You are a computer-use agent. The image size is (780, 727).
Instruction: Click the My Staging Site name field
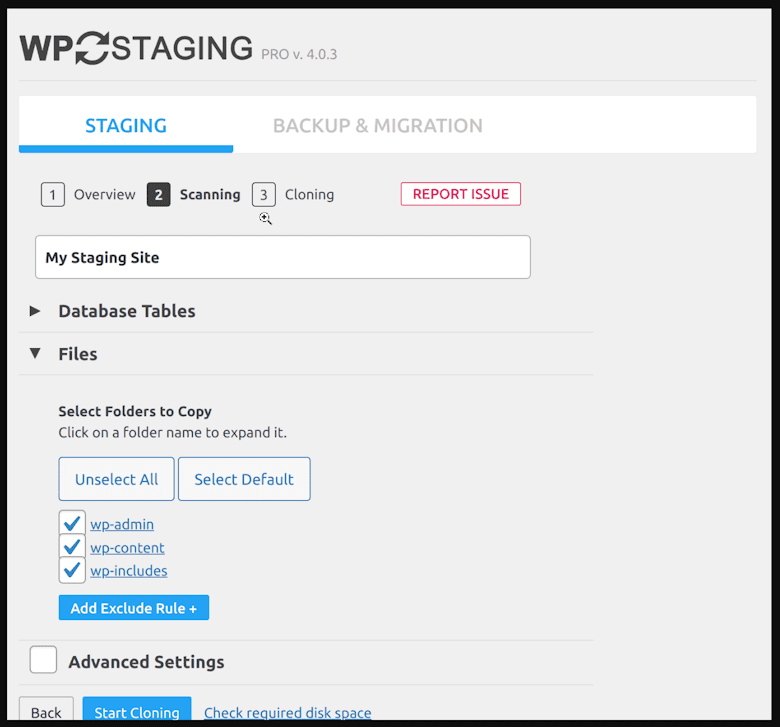point(283,257)
